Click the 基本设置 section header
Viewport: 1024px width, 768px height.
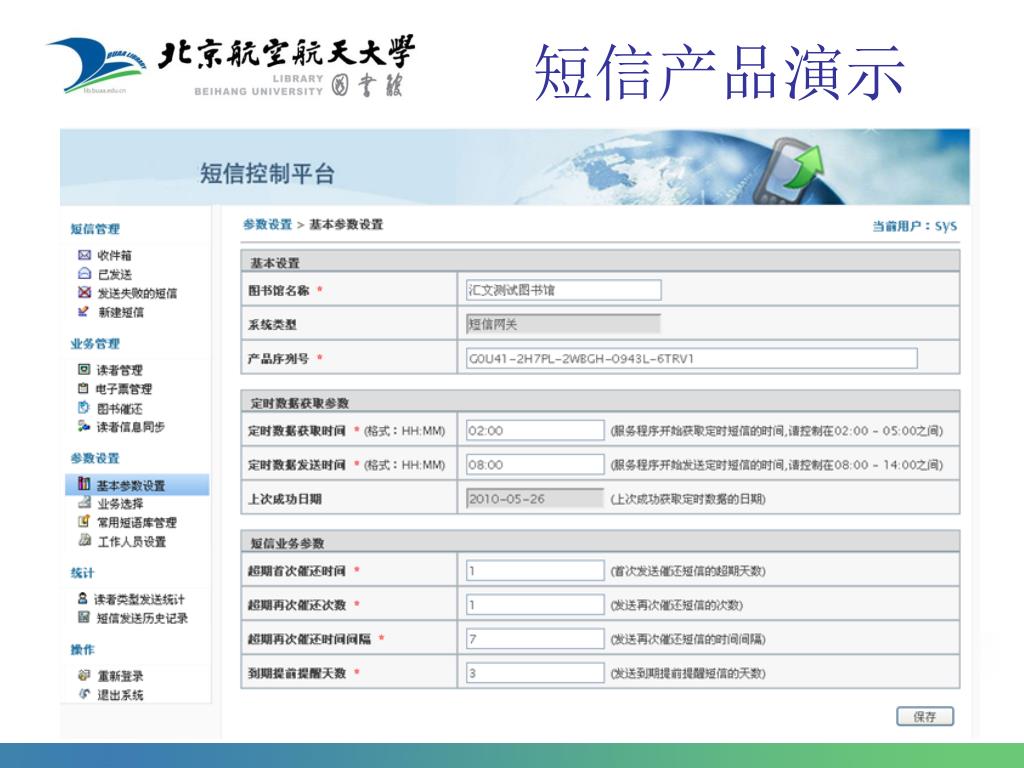coord(600,262)
